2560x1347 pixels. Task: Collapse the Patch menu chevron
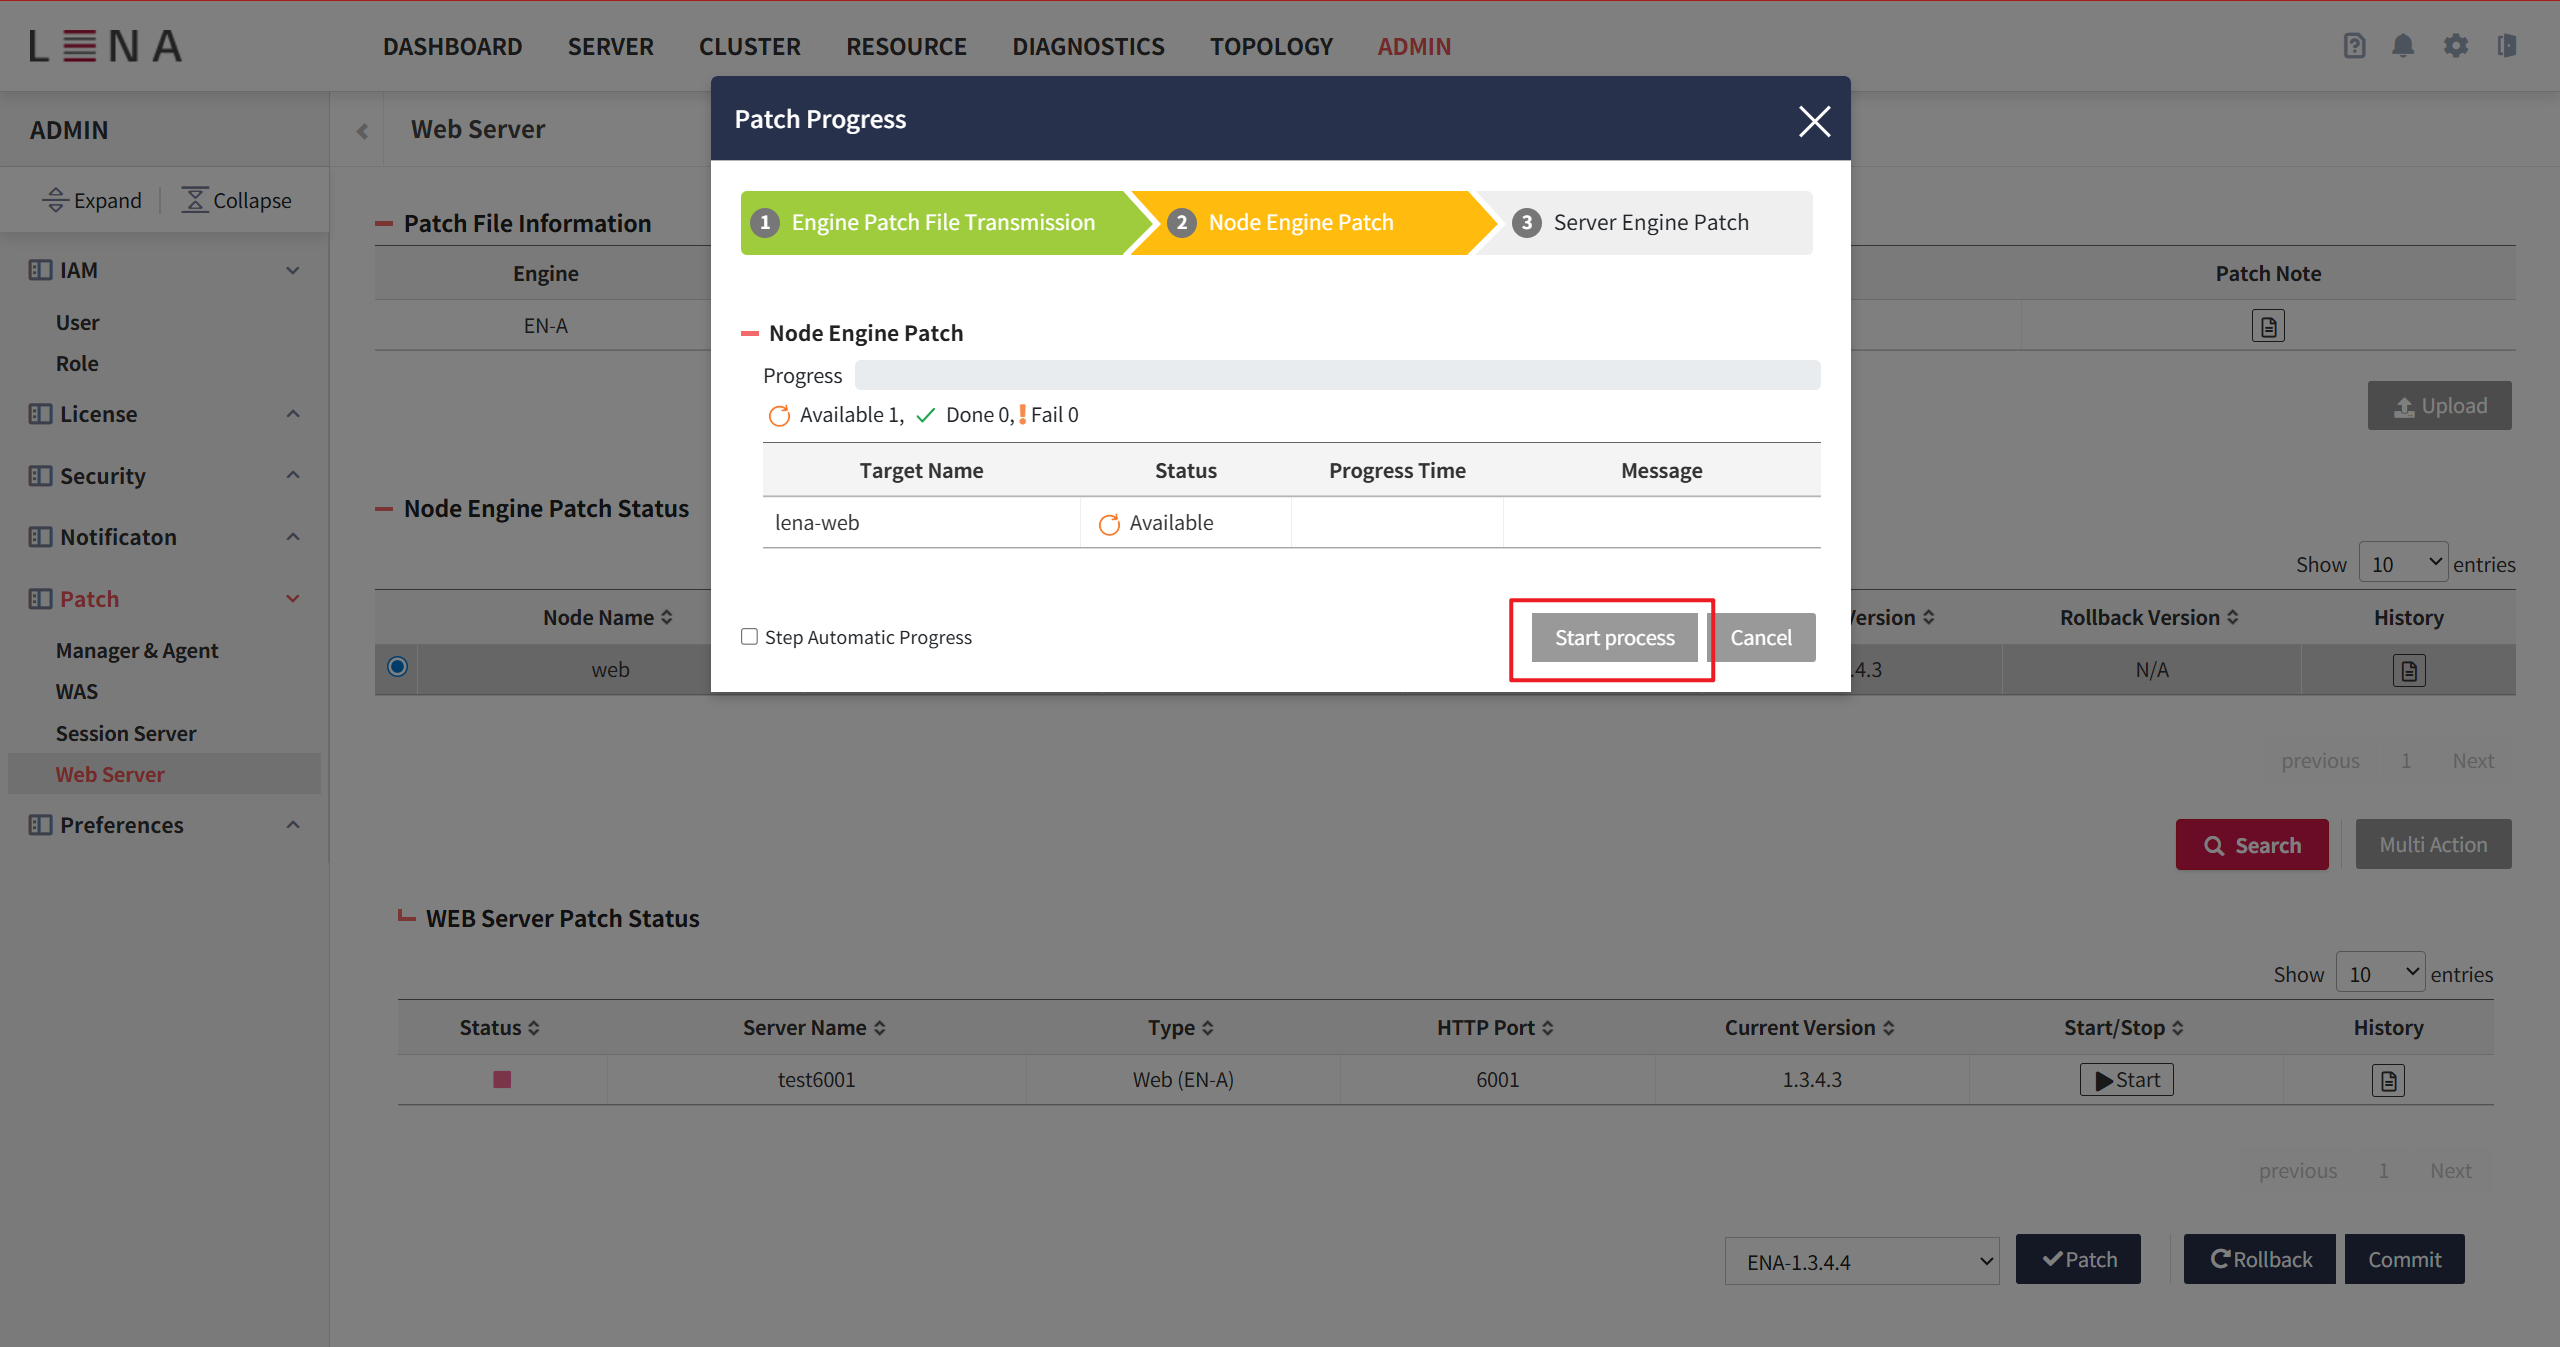pos(293,599)
